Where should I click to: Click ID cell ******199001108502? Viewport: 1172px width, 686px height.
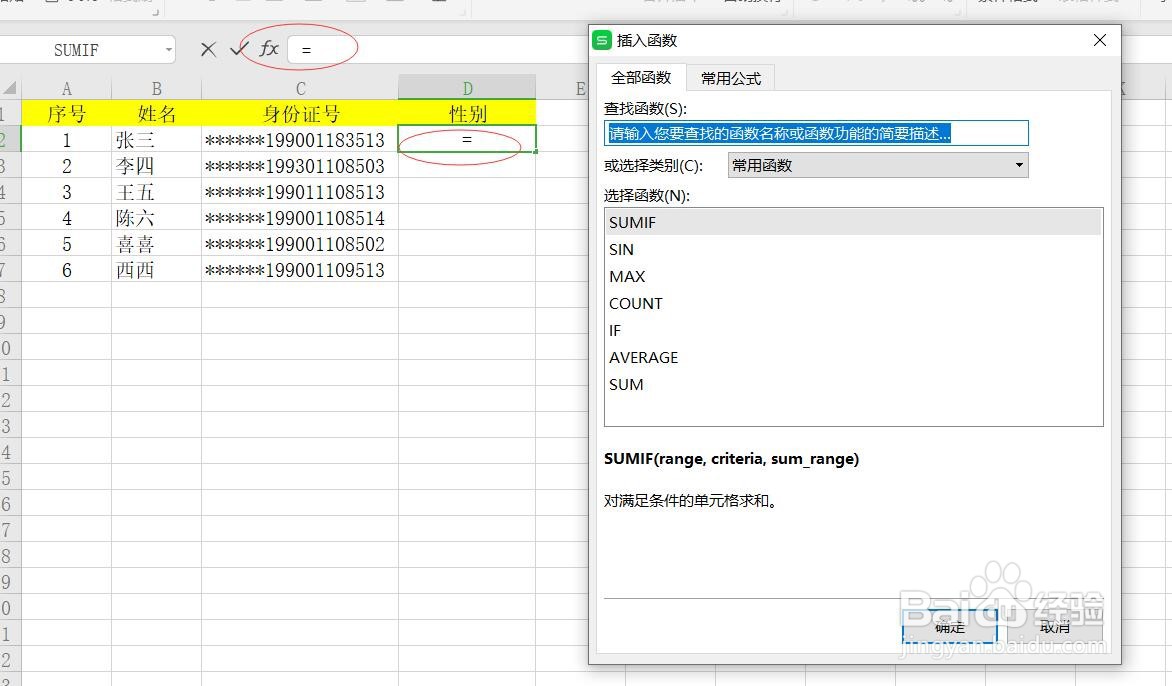coord(300,244)
